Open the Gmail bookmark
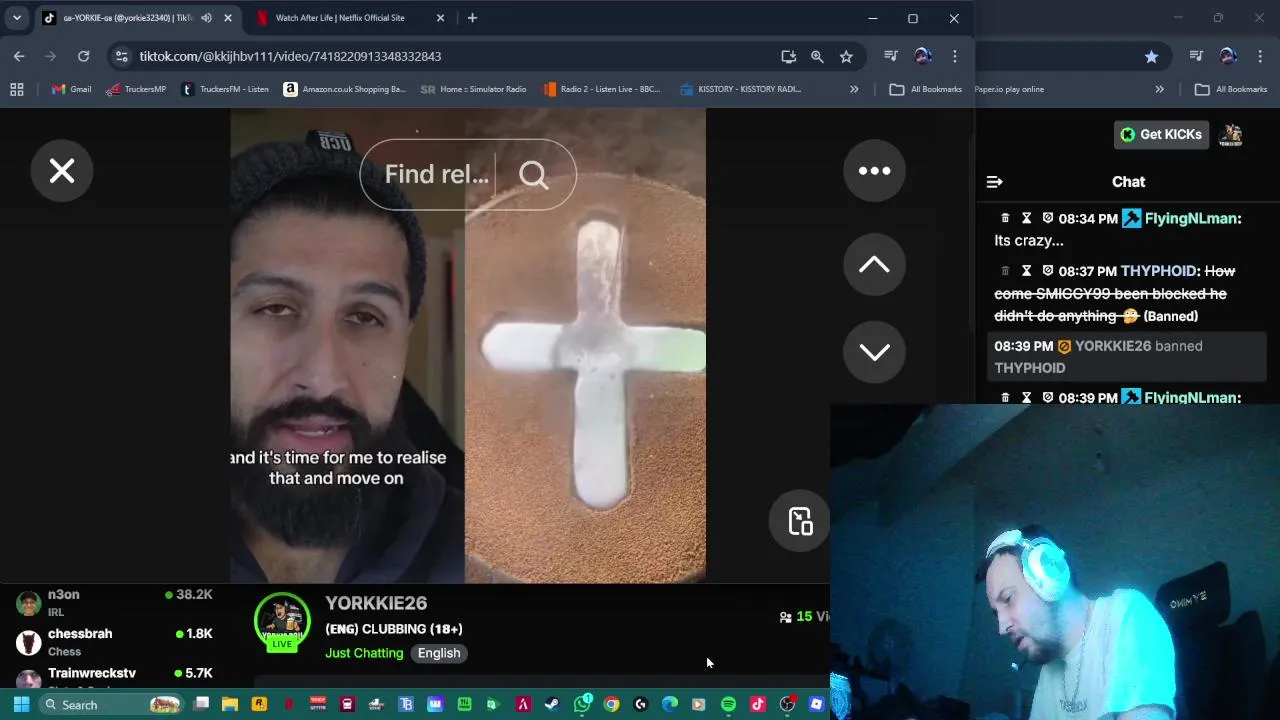1280x720 pixels. pyautogui.click(x=71, y=89)
